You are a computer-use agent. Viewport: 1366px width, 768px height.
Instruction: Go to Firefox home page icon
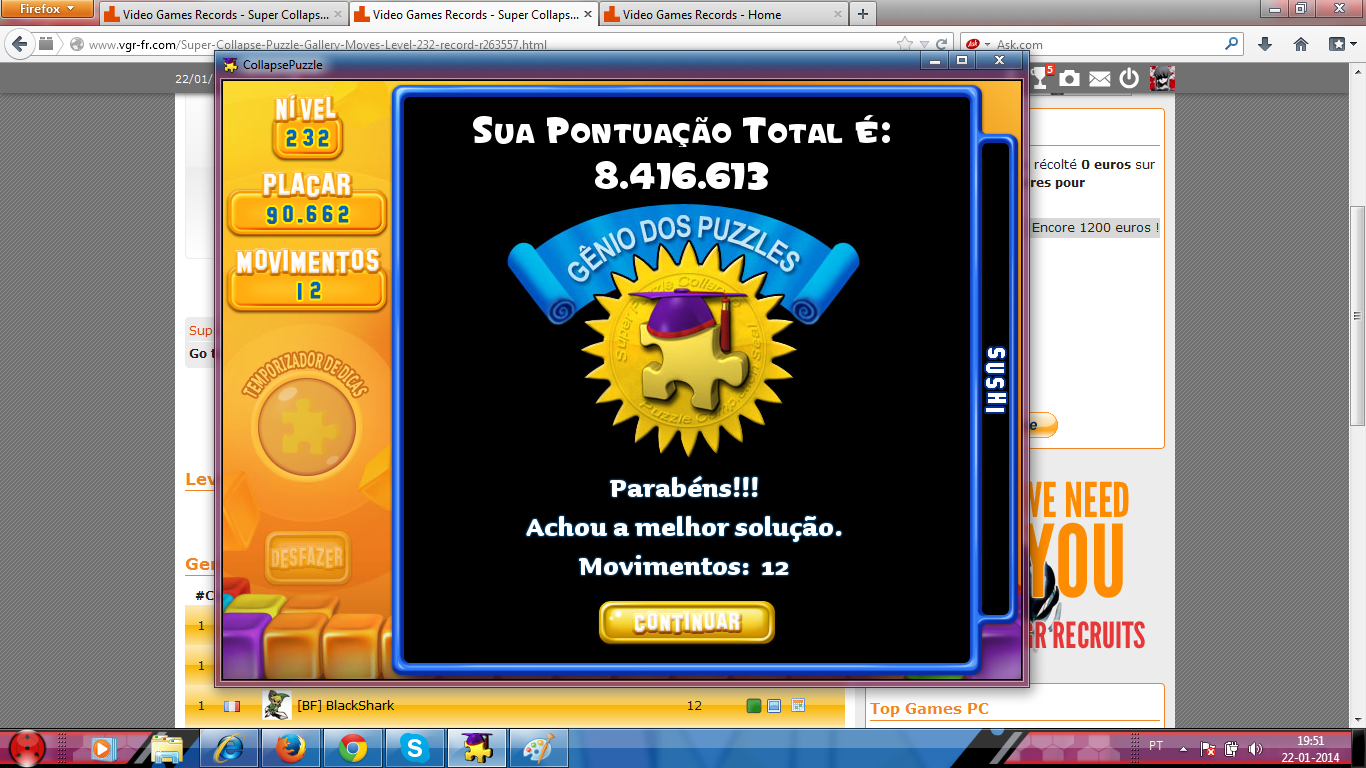tap(1301, 44)
